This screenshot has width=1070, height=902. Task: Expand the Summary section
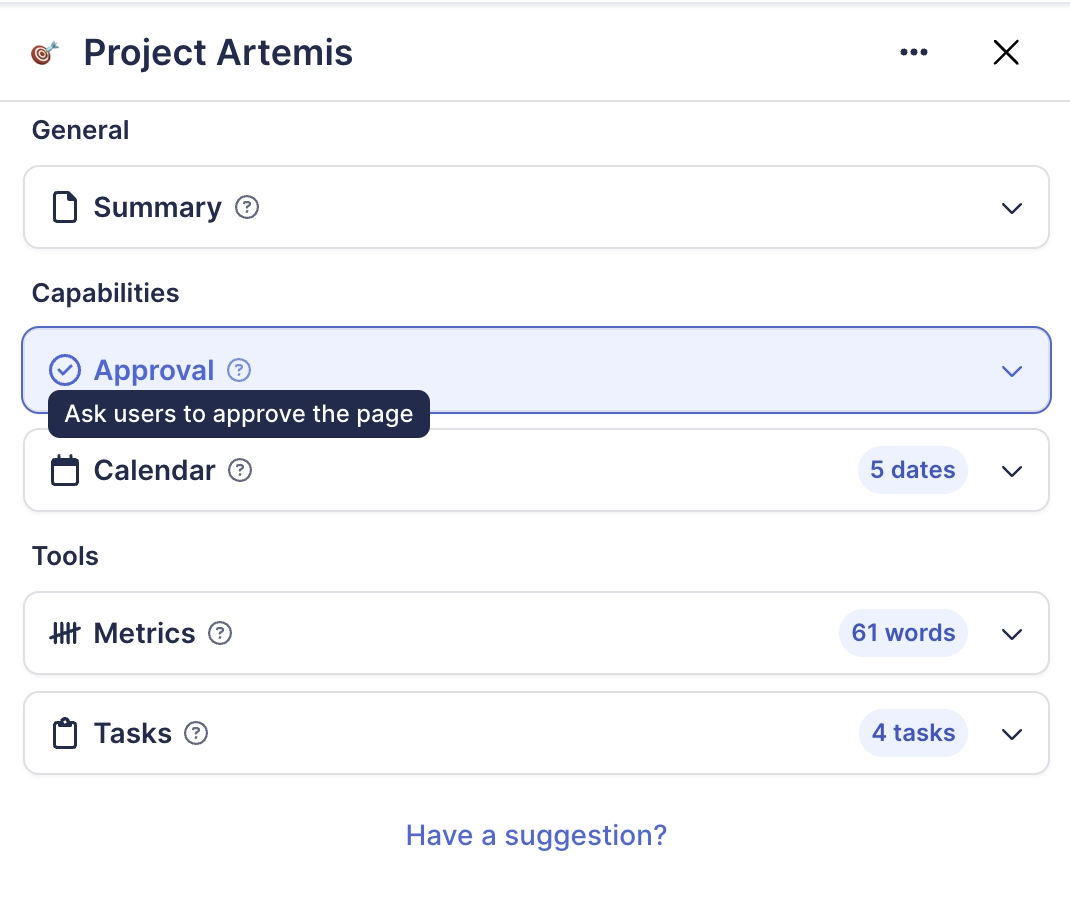tap(1012, 208)
